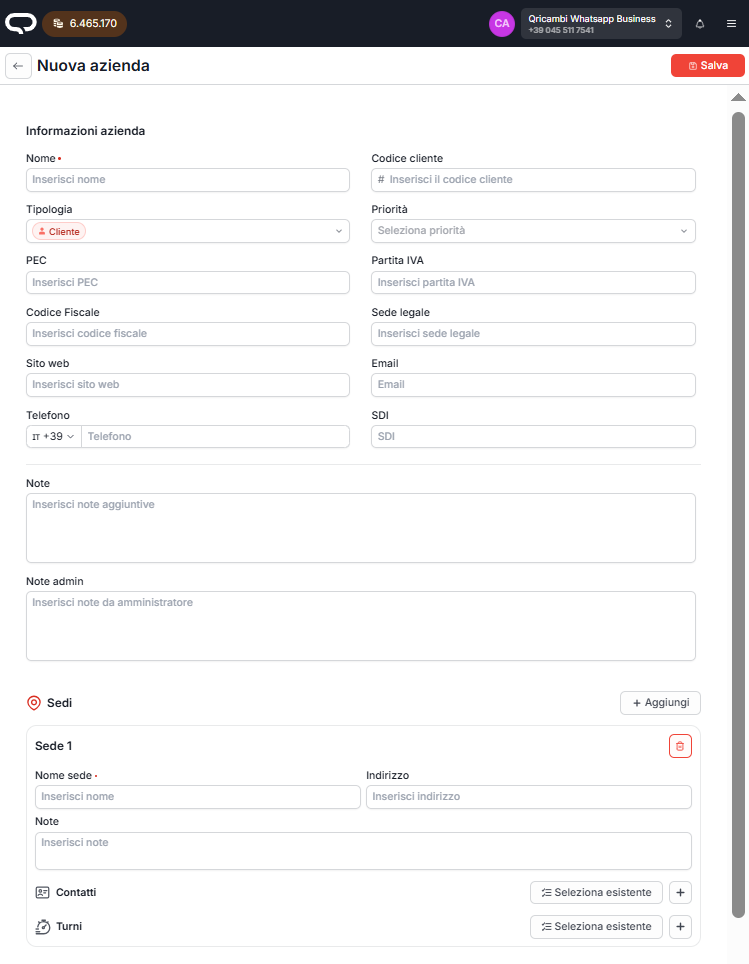
Task: Add new contact with plus icon
Action: (680, 893)
